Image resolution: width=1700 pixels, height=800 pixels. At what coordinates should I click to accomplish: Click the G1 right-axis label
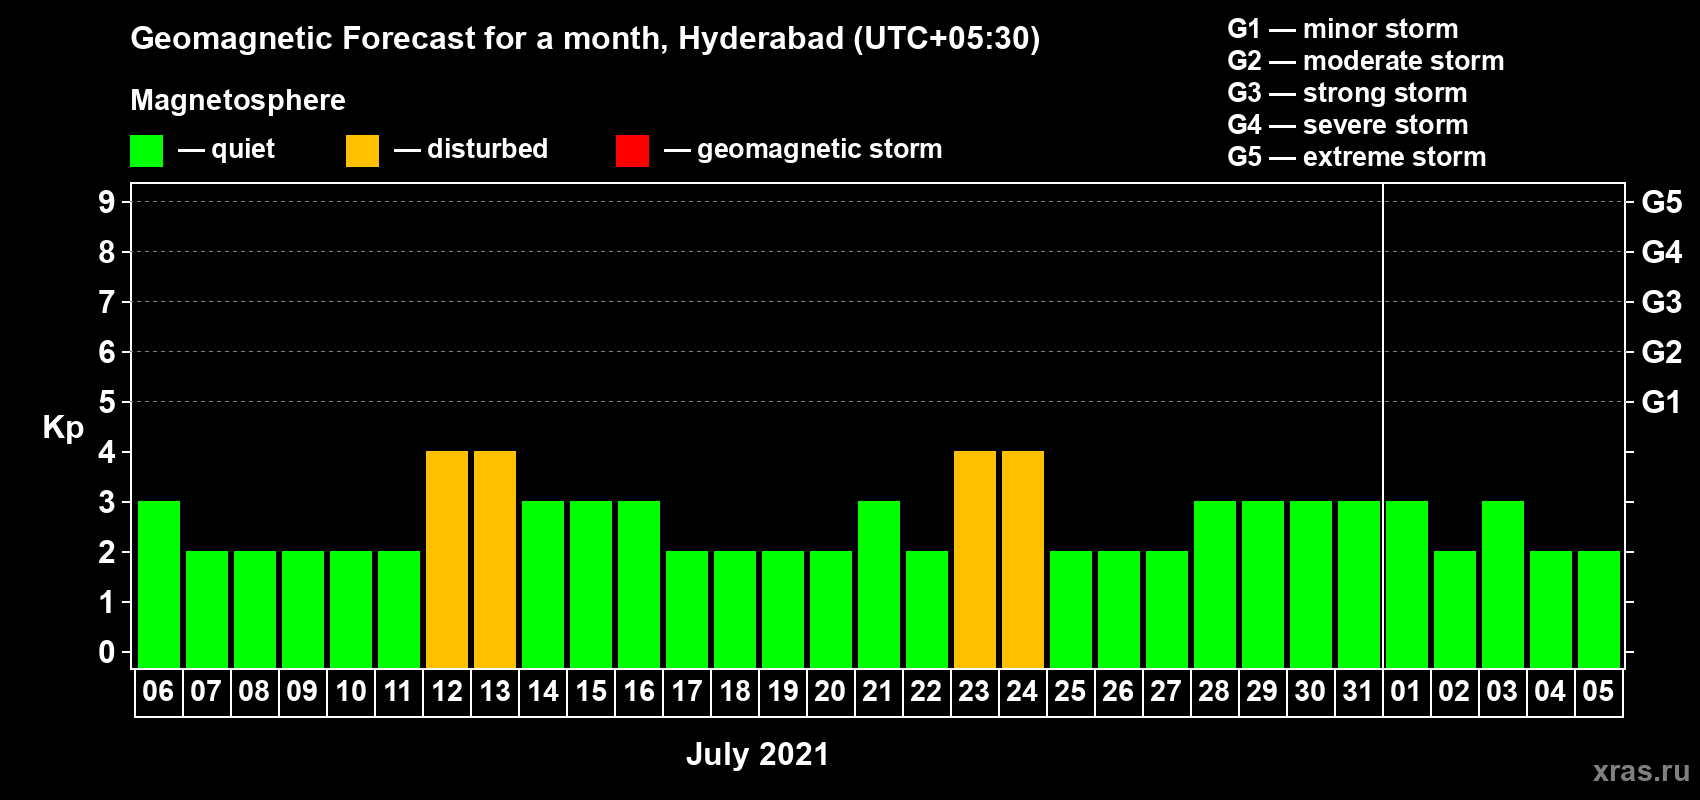pyautogui.click(x=1662, y=402)
